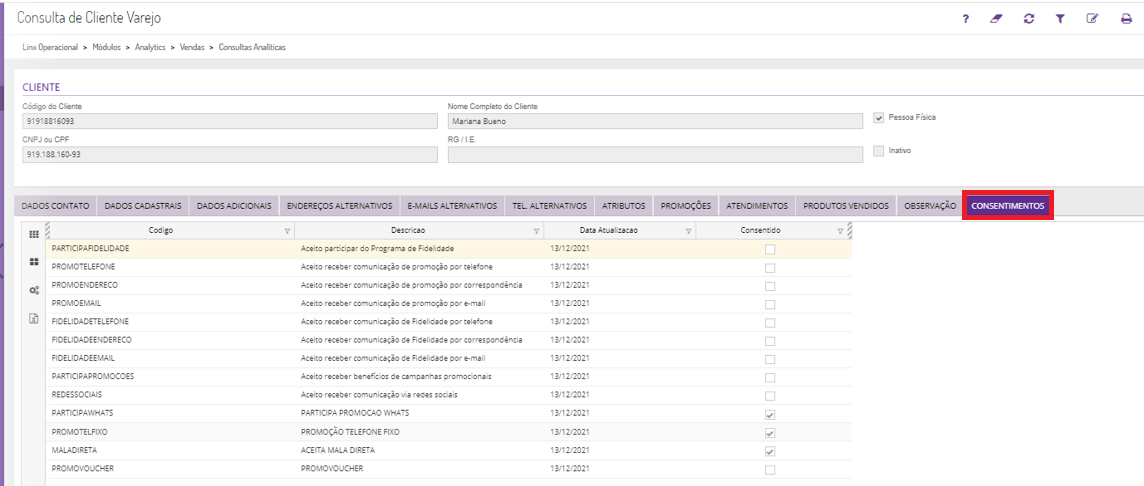Navigate to Vendas in the breadcrumb
1144x486 pixels.
click(192, 47)
